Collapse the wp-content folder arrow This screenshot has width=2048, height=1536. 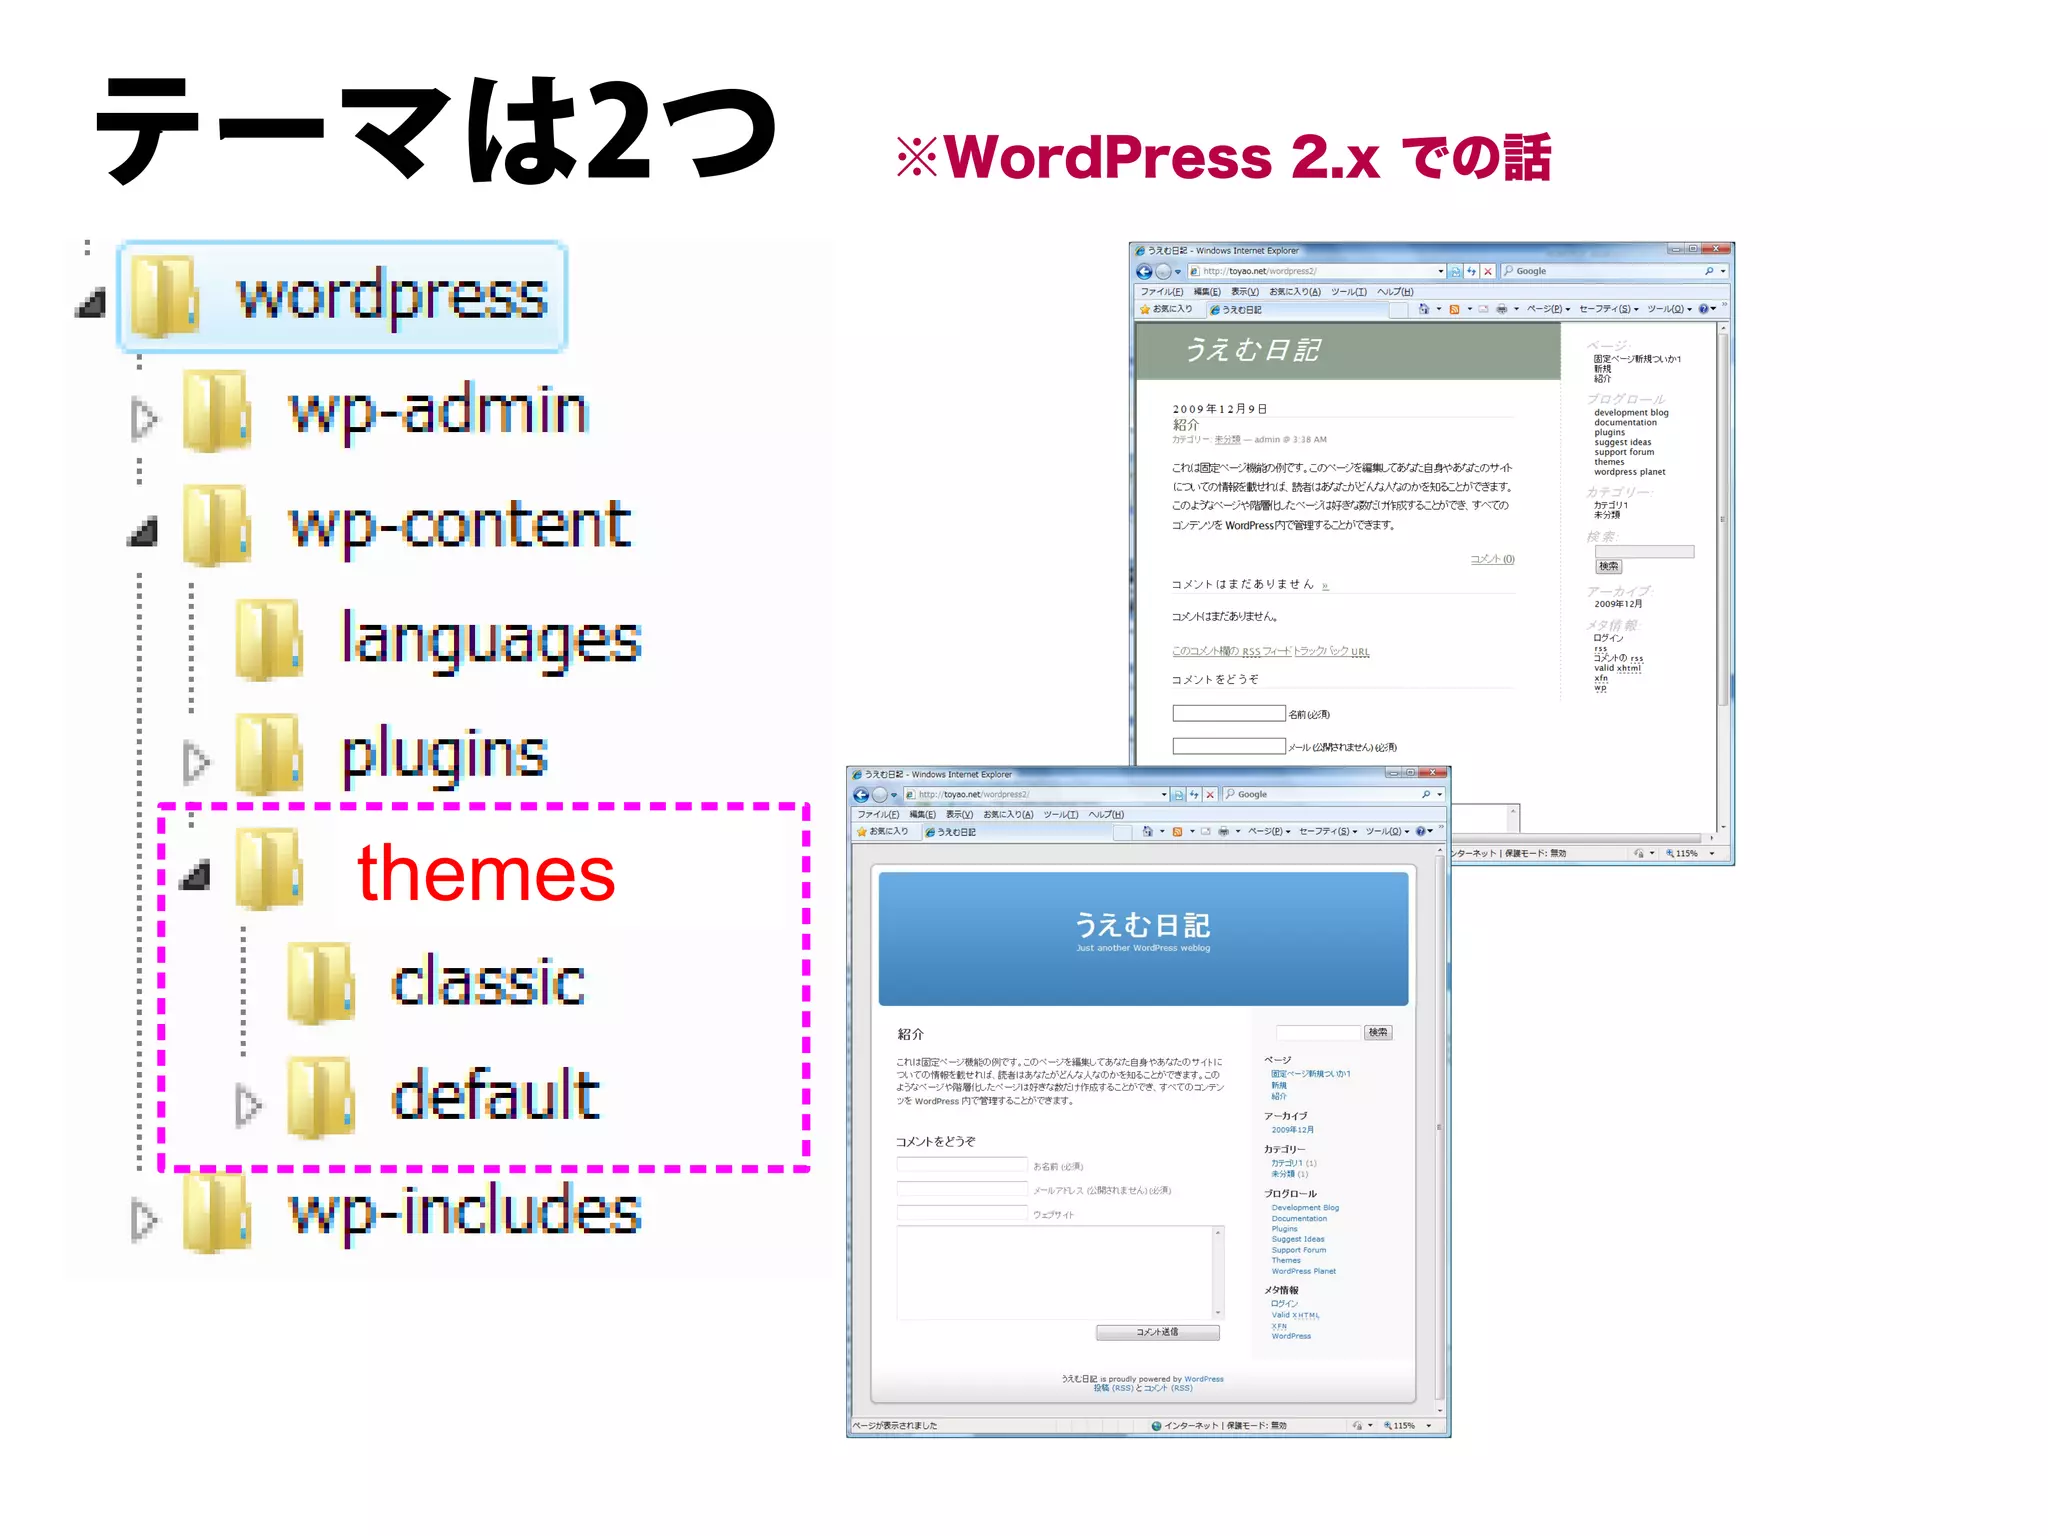[x=143, y=532]
